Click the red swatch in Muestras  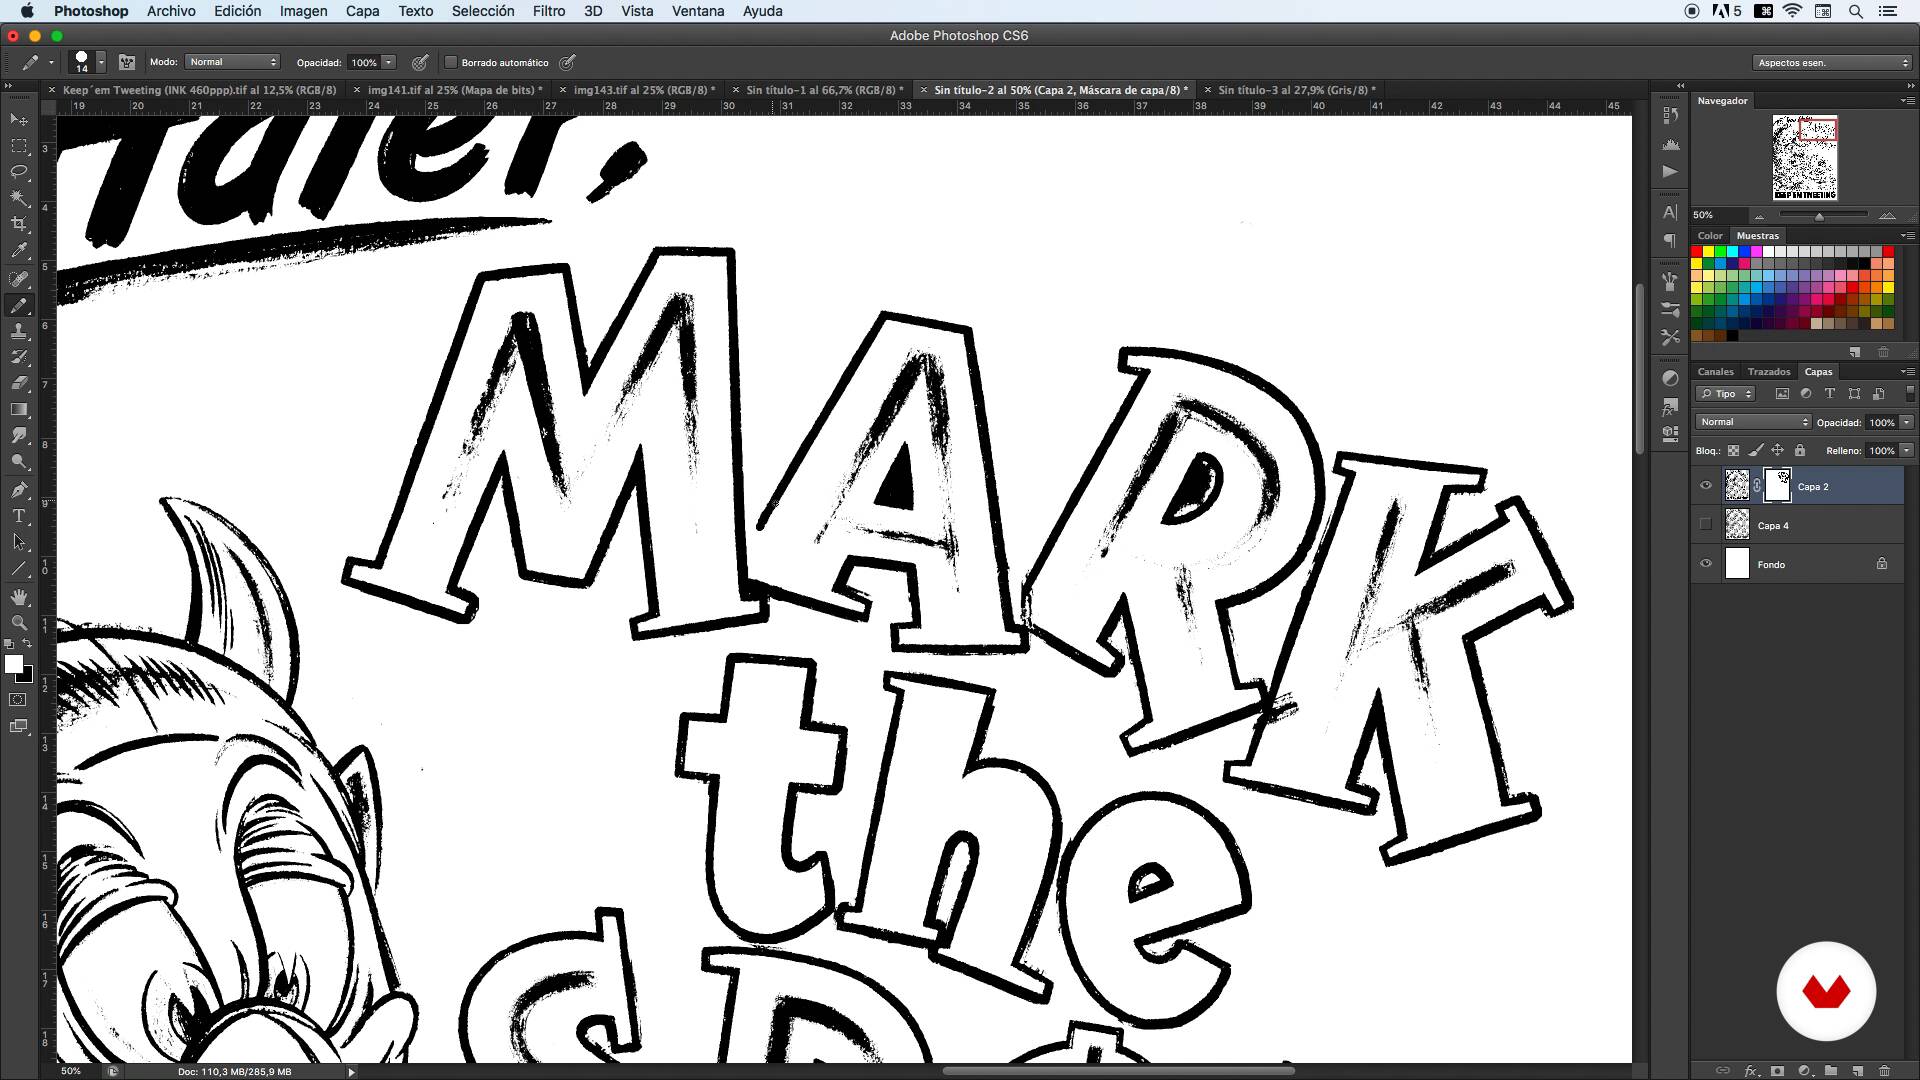coord(1697,252)
